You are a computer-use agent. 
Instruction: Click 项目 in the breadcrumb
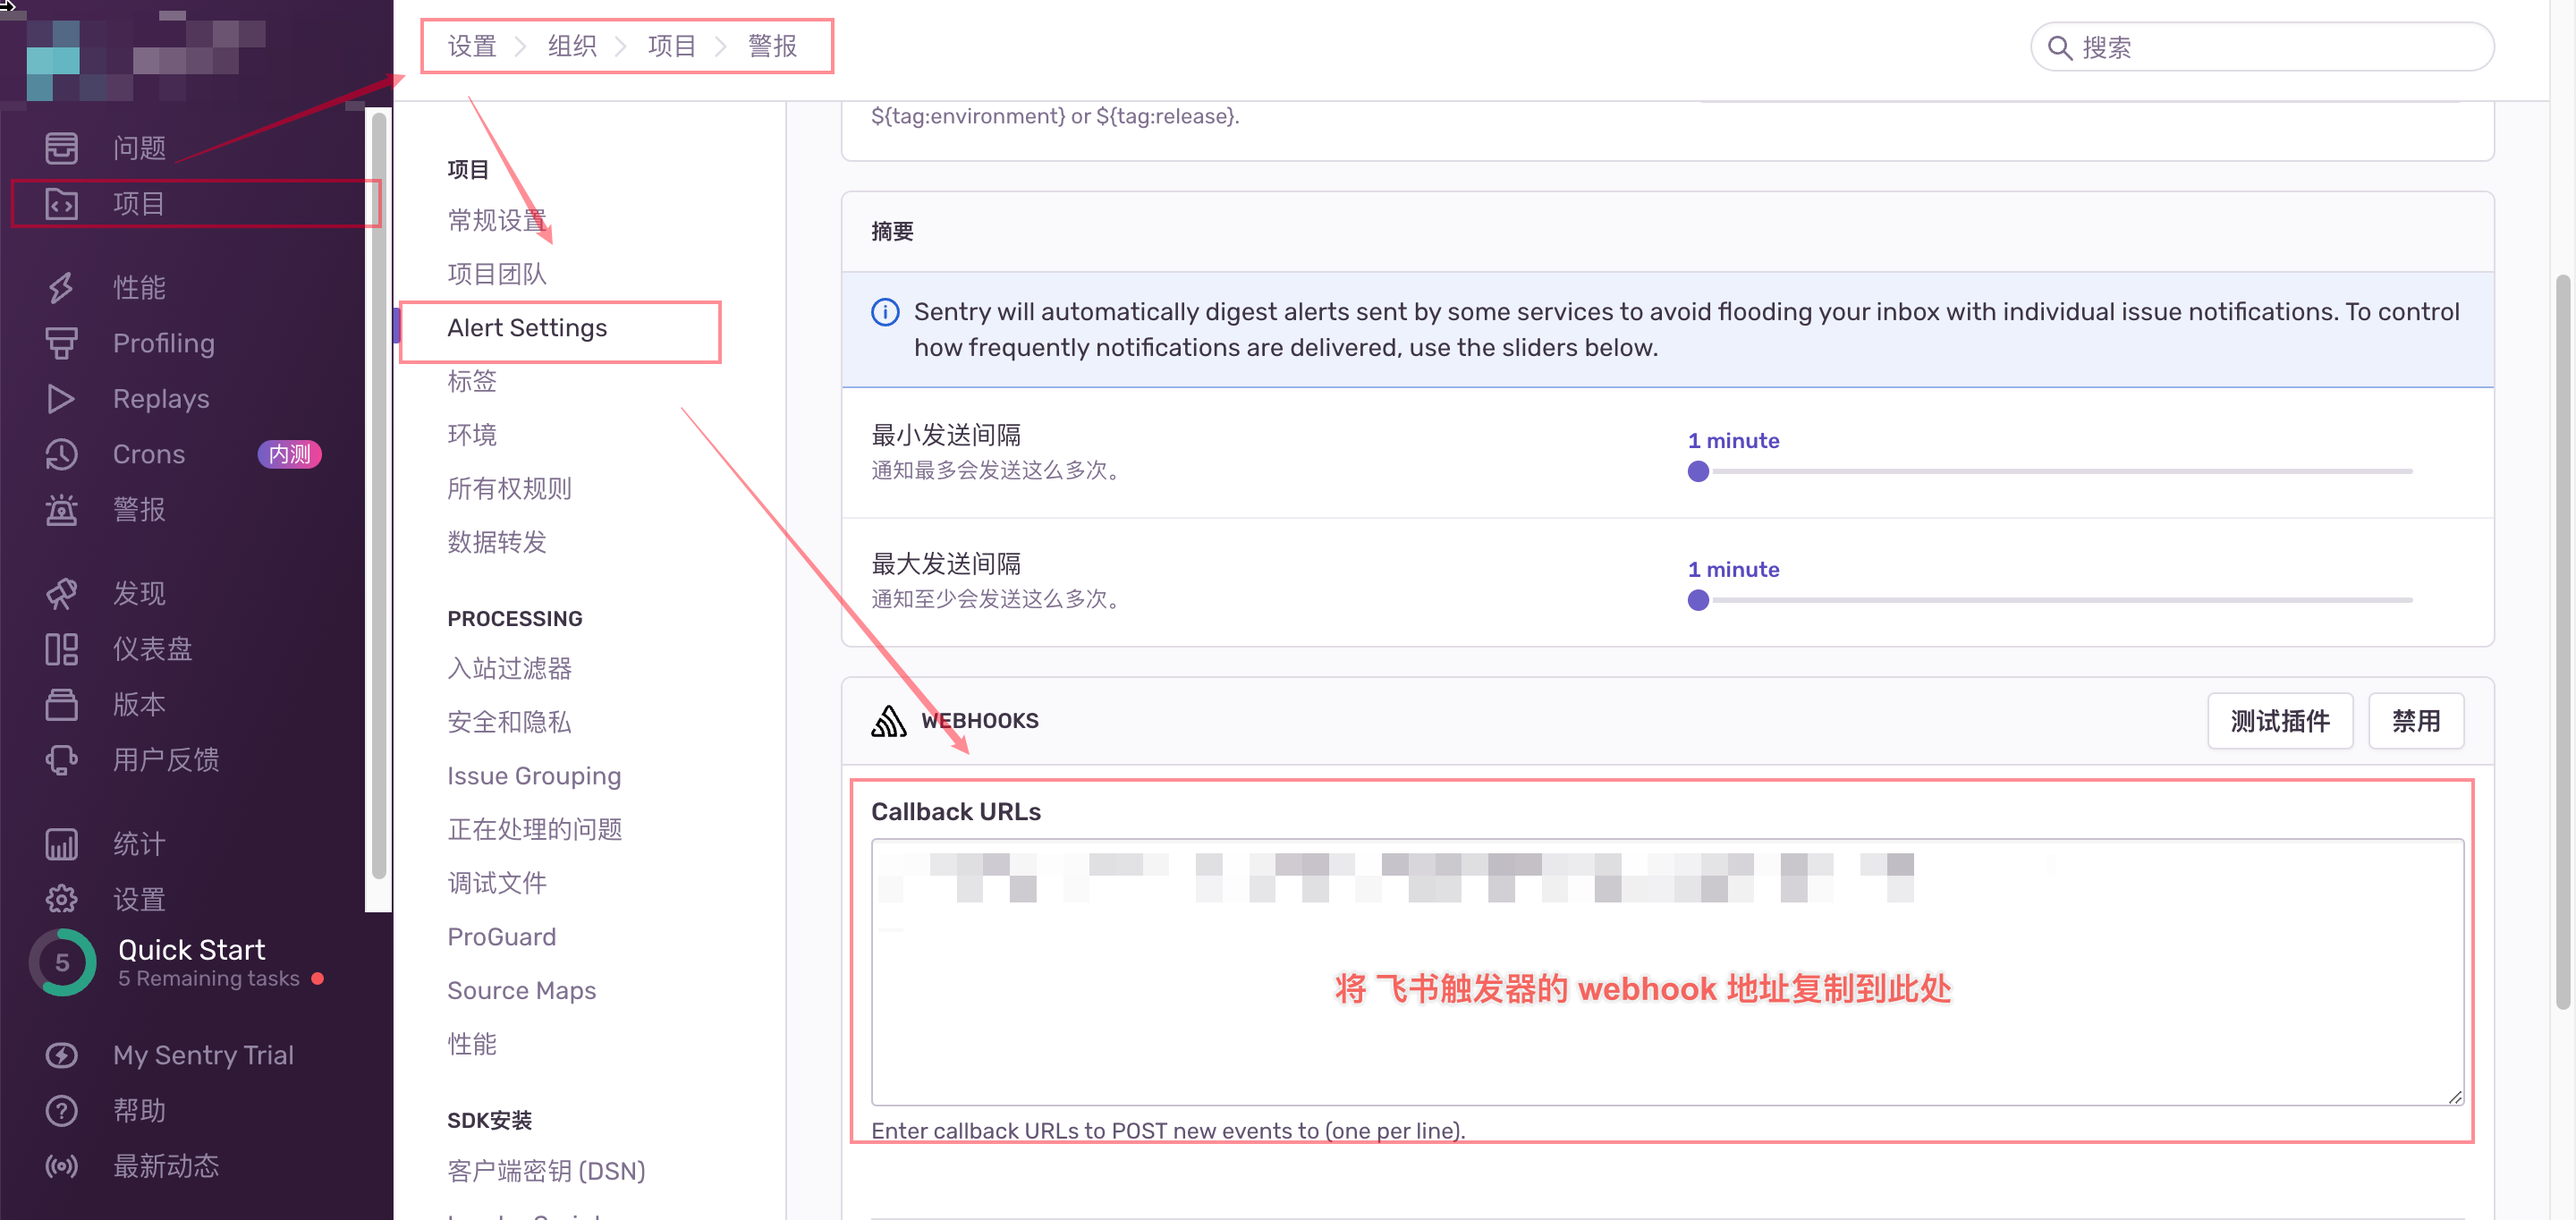tap(672, 46)
